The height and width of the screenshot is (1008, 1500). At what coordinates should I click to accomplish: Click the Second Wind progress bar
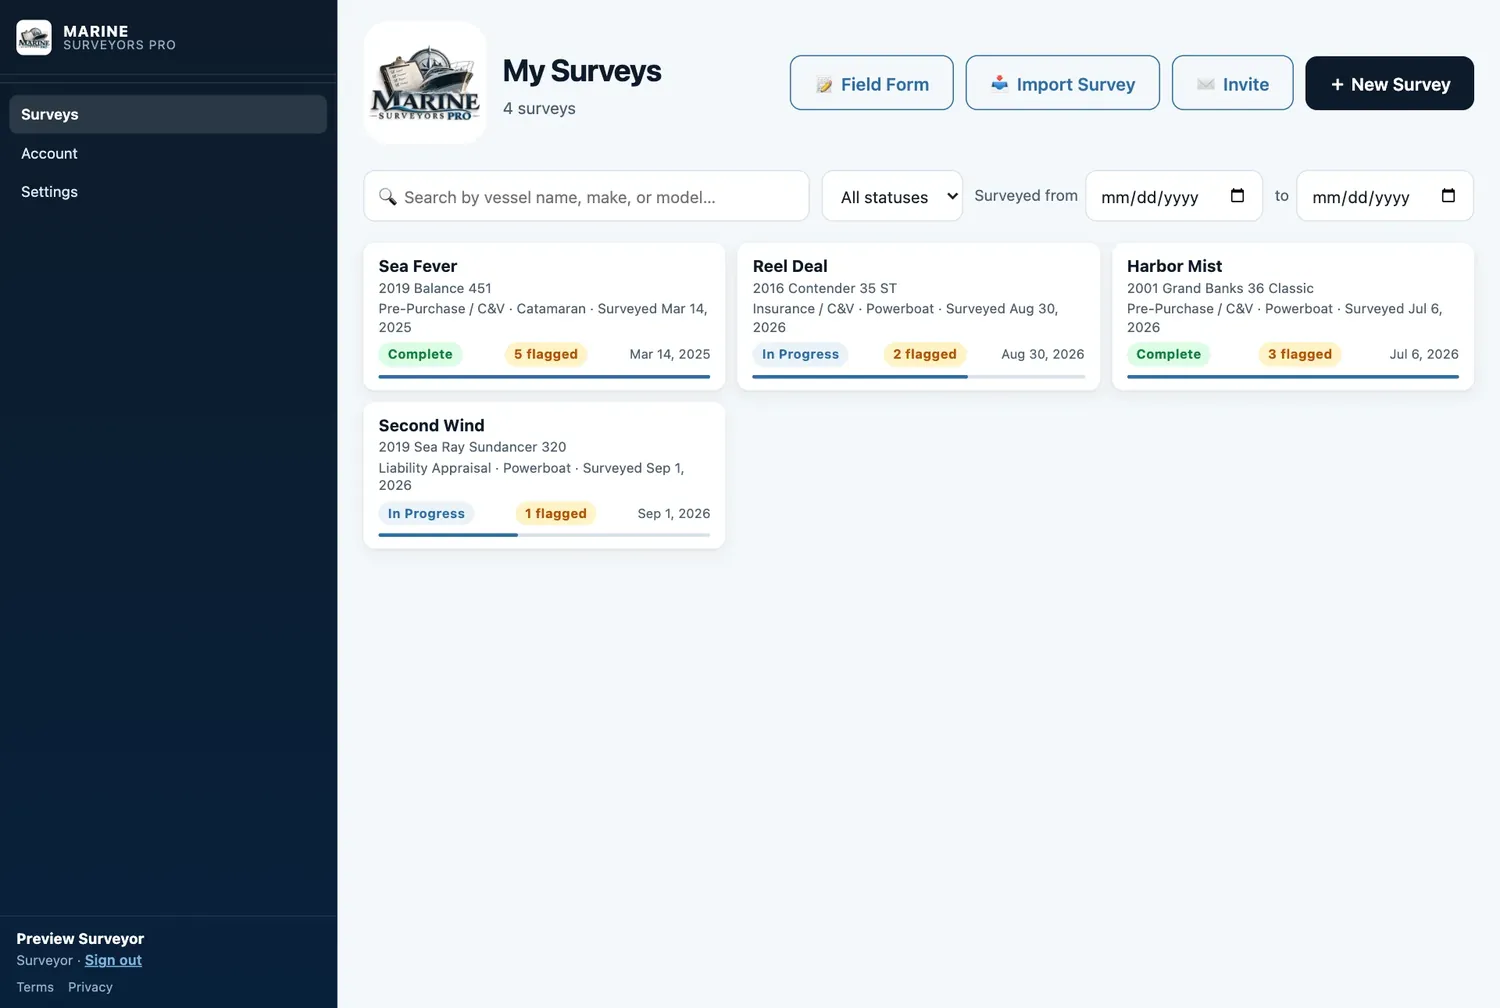[x=544, y=535]
